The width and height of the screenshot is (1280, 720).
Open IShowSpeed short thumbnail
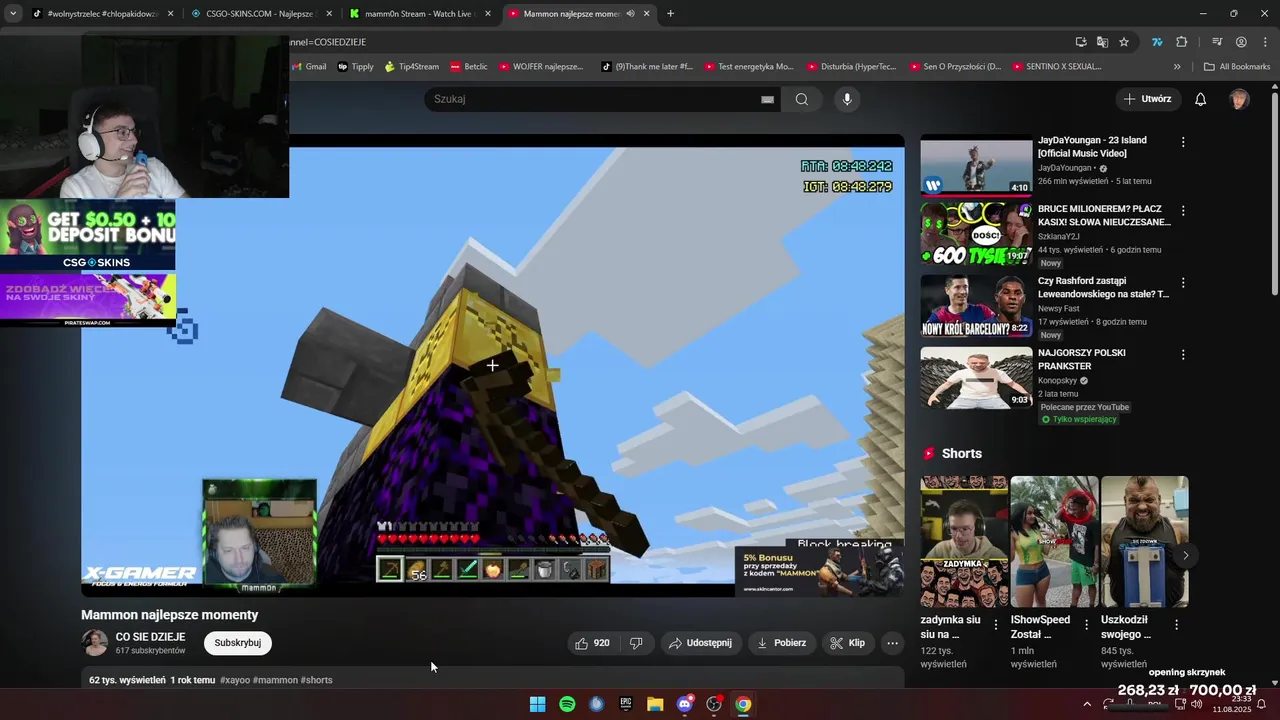point(1054,541)
